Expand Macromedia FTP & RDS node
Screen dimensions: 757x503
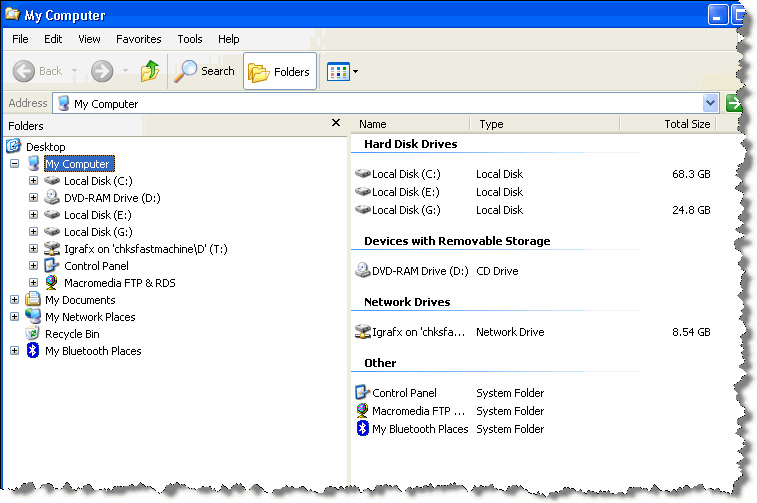[33, 282]
